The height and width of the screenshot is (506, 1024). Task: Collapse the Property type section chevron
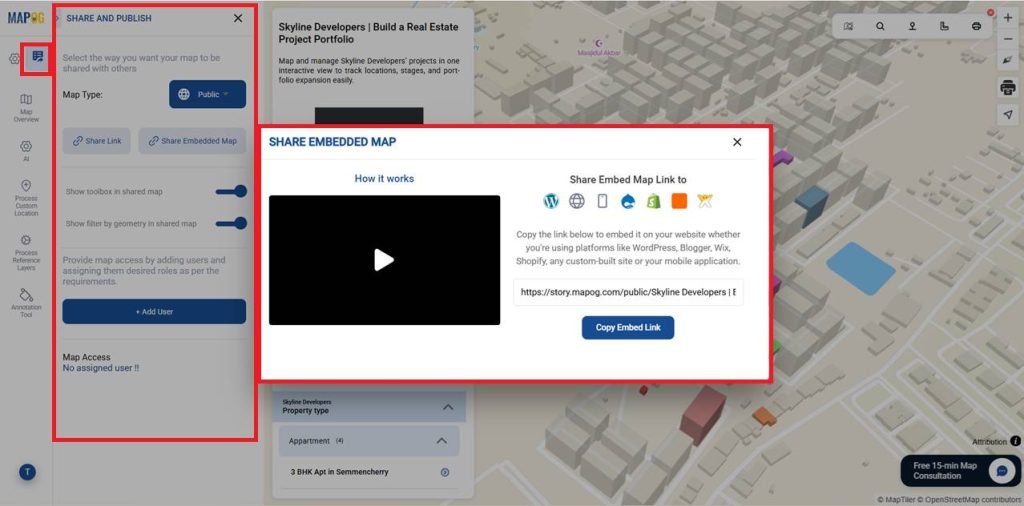click(448, 407)
